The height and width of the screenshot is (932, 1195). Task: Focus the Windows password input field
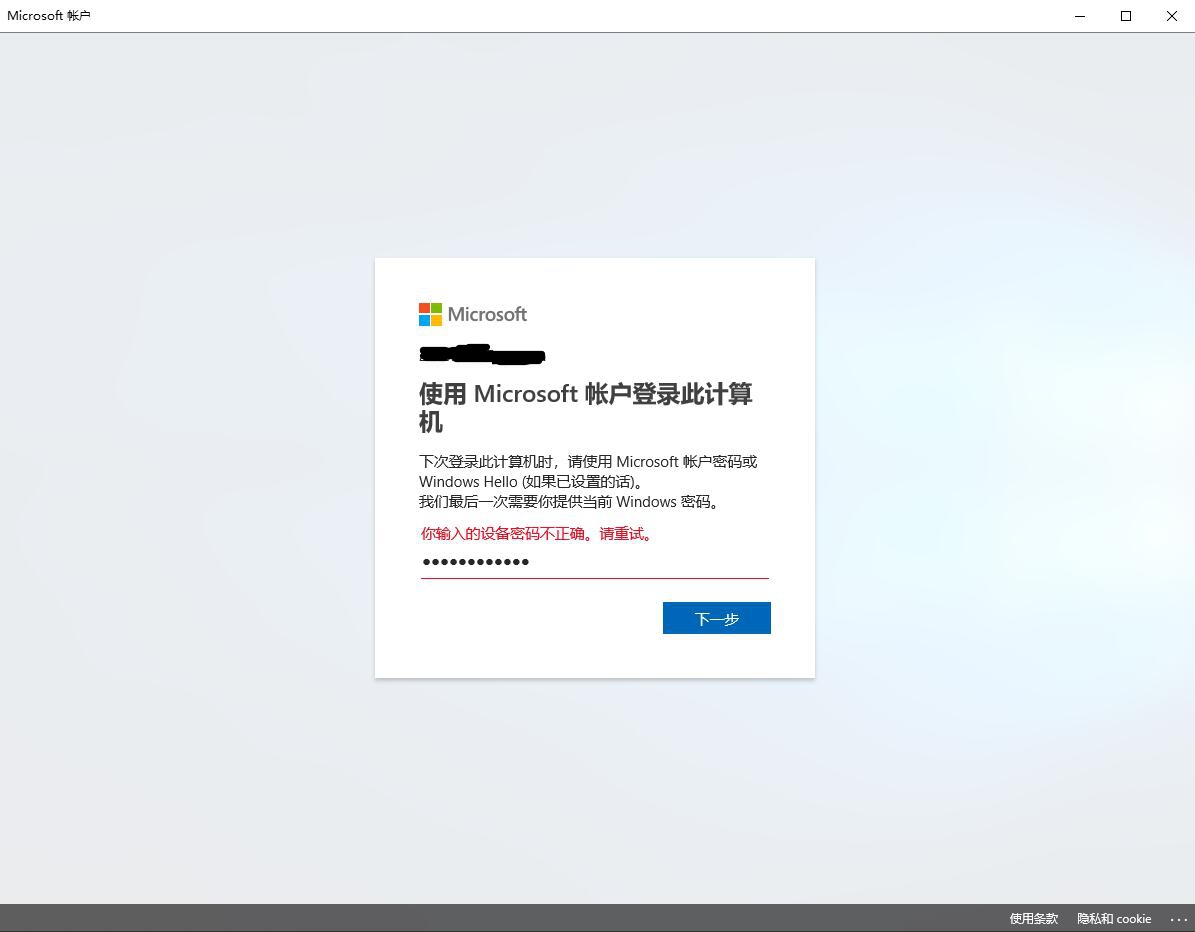(x=594, y=562)
